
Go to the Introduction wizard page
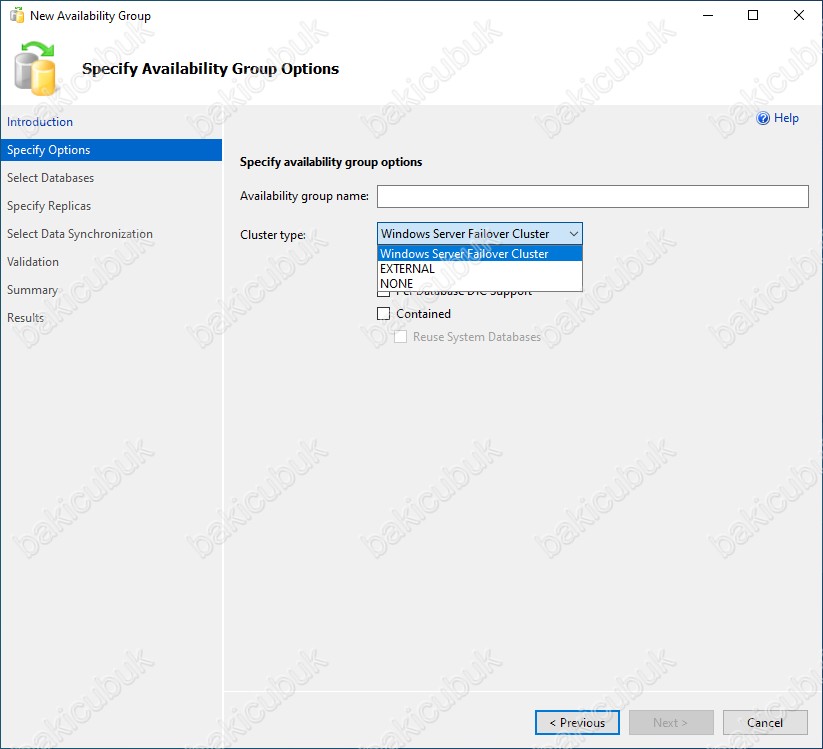[x=40, y=122]
